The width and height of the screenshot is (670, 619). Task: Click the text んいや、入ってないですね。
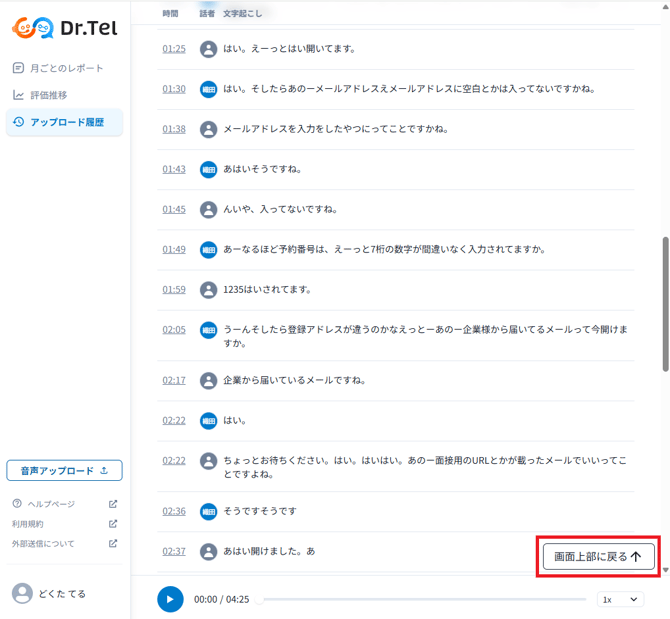[x=280, y=209]
